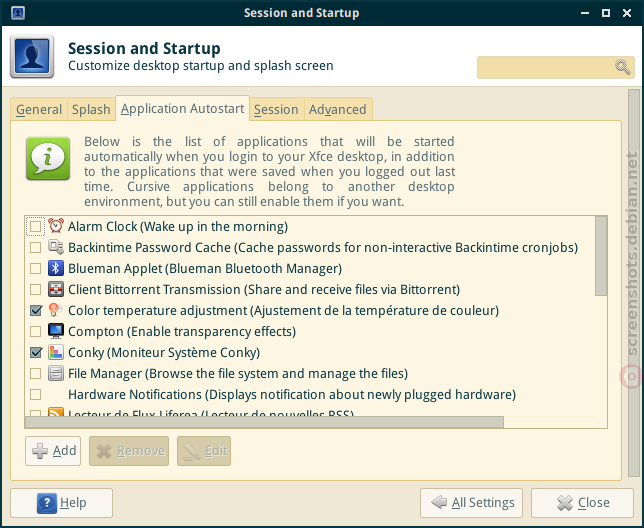Uncheck the Conky autostart entry

click(x=36, y=352)
